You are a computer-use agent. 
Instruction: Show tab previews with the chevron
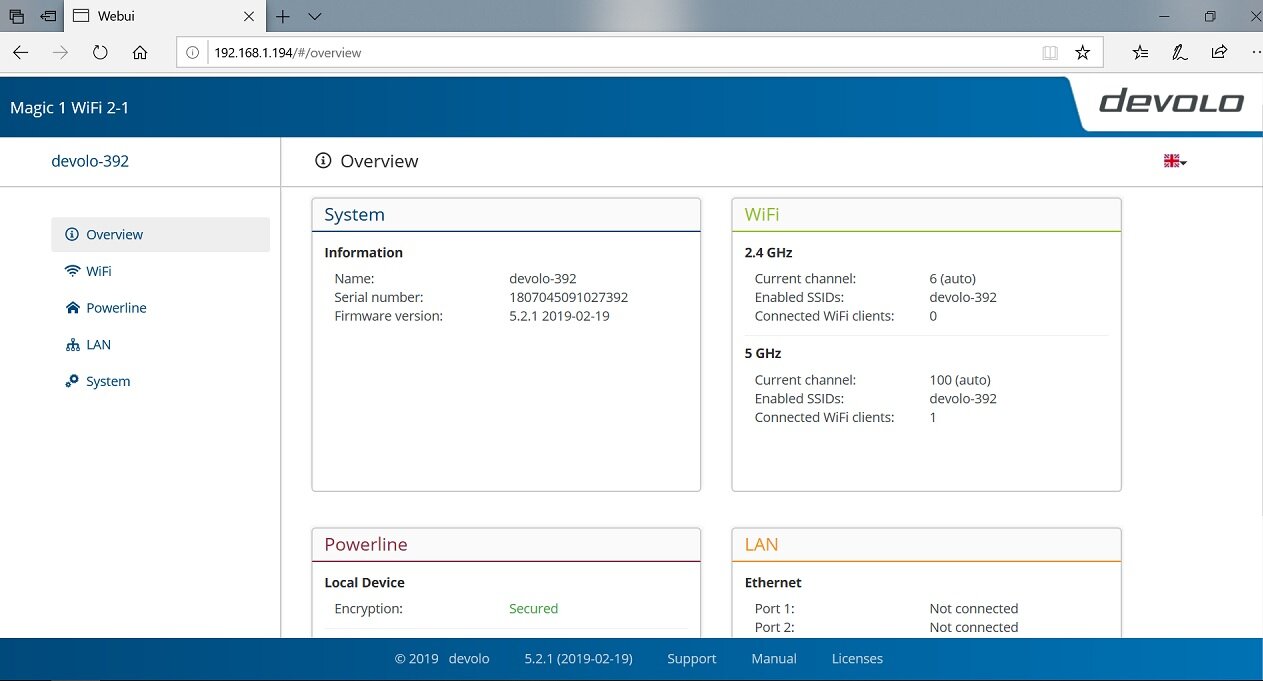[x=315, y=16]
